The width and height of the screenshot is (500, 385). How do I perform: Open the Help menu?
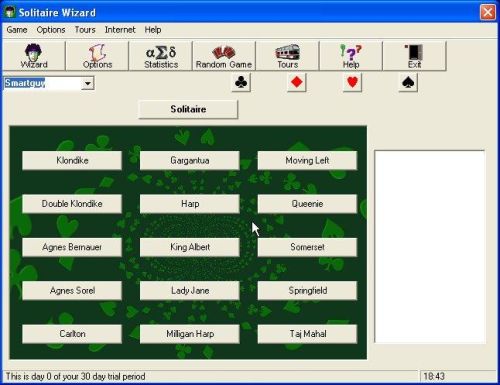[x=153, y=30]
